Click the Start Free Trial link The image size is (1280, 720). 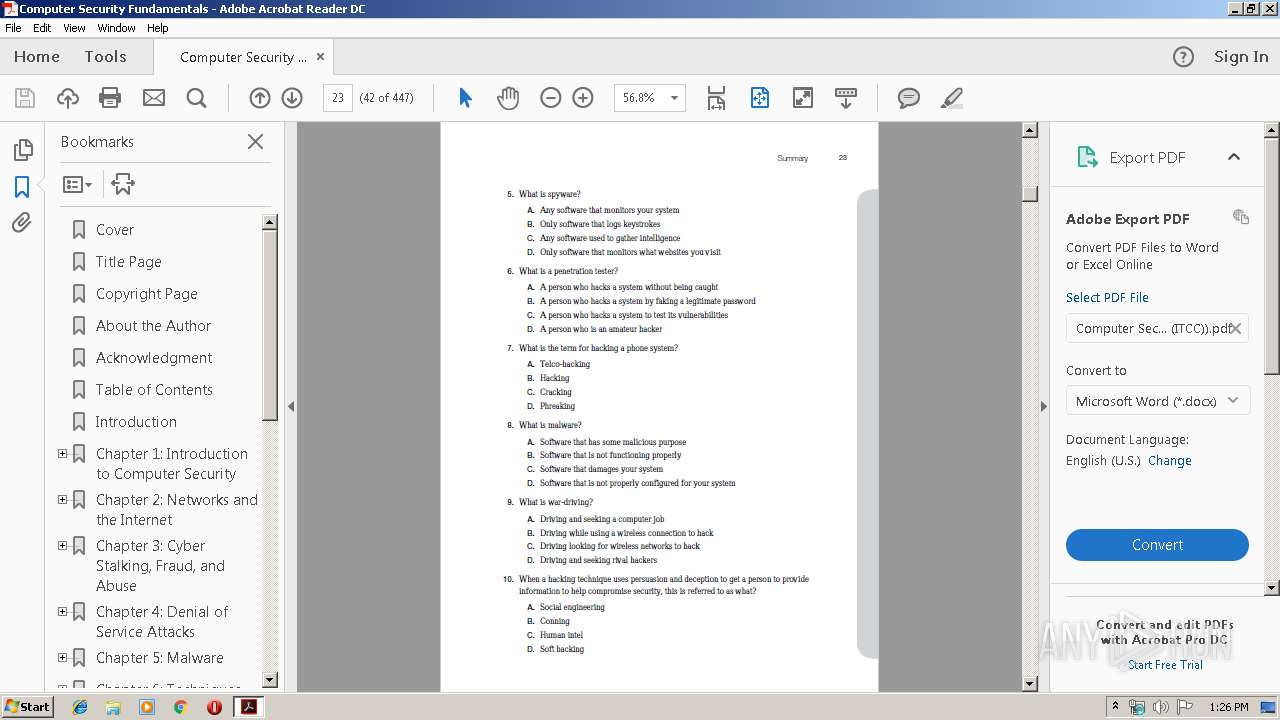(x=1166, y=664)
